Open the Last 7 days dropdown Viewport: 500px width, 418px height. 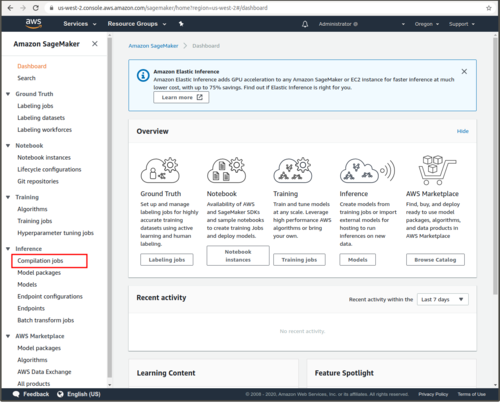point(443,299)
